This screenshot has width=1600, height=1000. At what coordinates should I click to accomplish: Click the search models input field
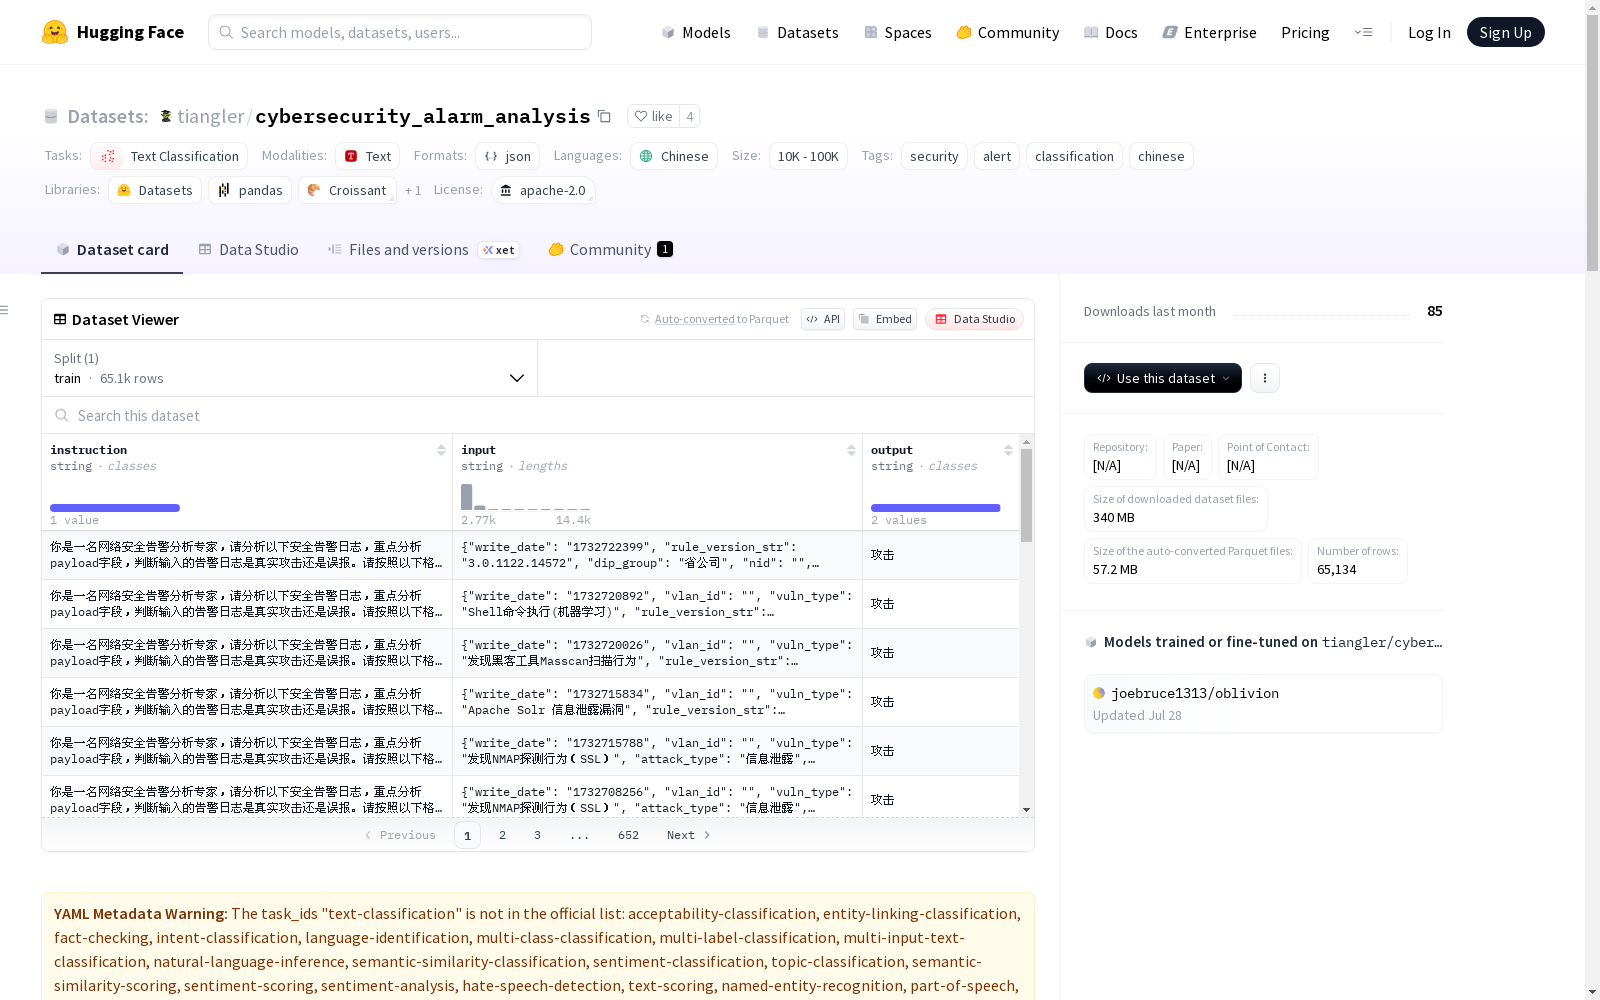click(400, 32)
